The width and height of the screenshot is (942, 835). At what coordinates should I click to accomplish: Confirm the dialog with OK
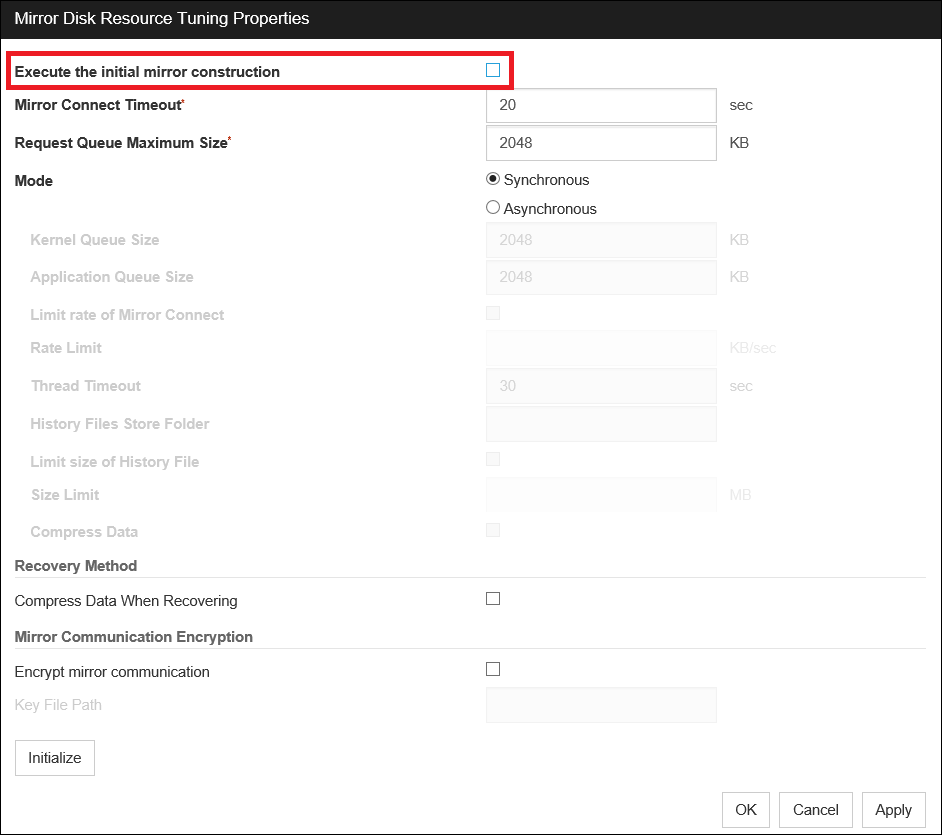pyautogui.click(x=746, y=810)
